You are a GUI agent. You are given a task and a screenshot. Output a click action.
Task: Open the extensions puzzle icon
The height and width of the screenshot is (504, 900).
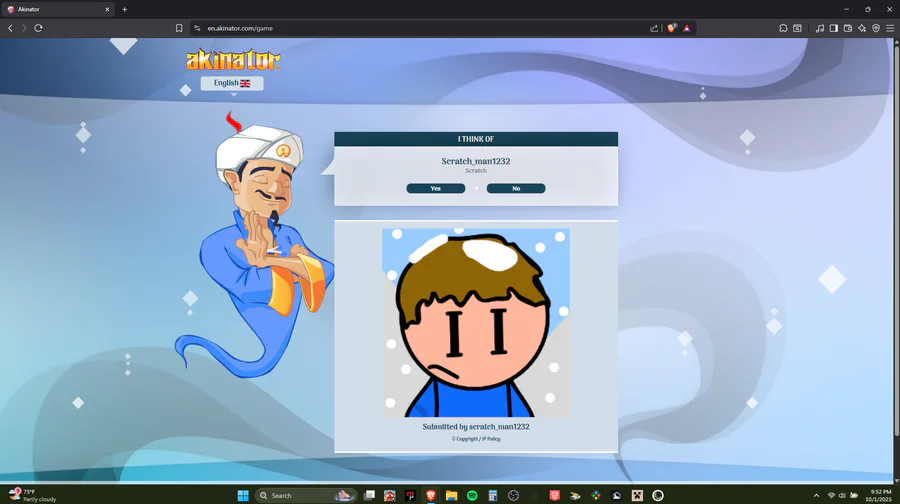pyautogui.click(x=783, y=28)
